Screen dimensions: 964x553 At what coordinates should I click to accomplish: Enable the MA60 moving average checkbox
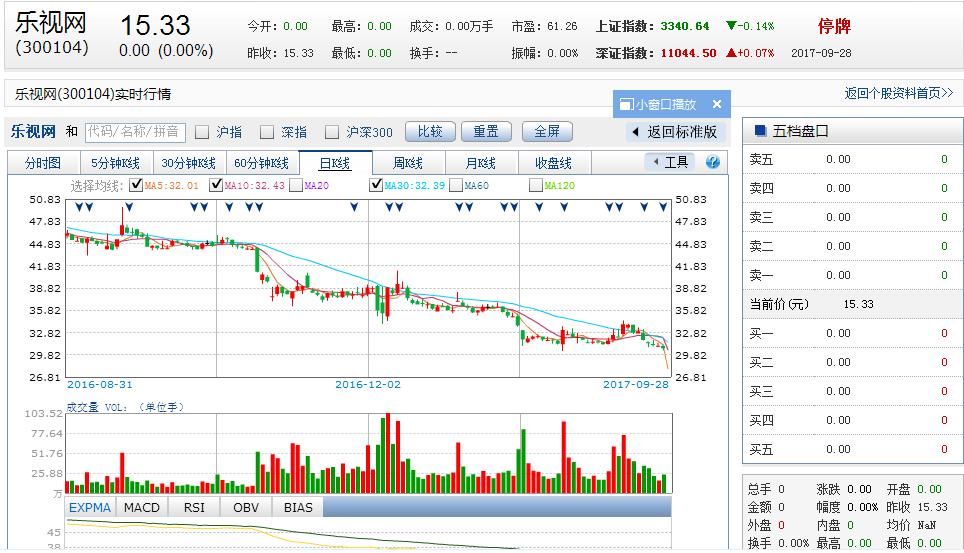tap(456, 185)
